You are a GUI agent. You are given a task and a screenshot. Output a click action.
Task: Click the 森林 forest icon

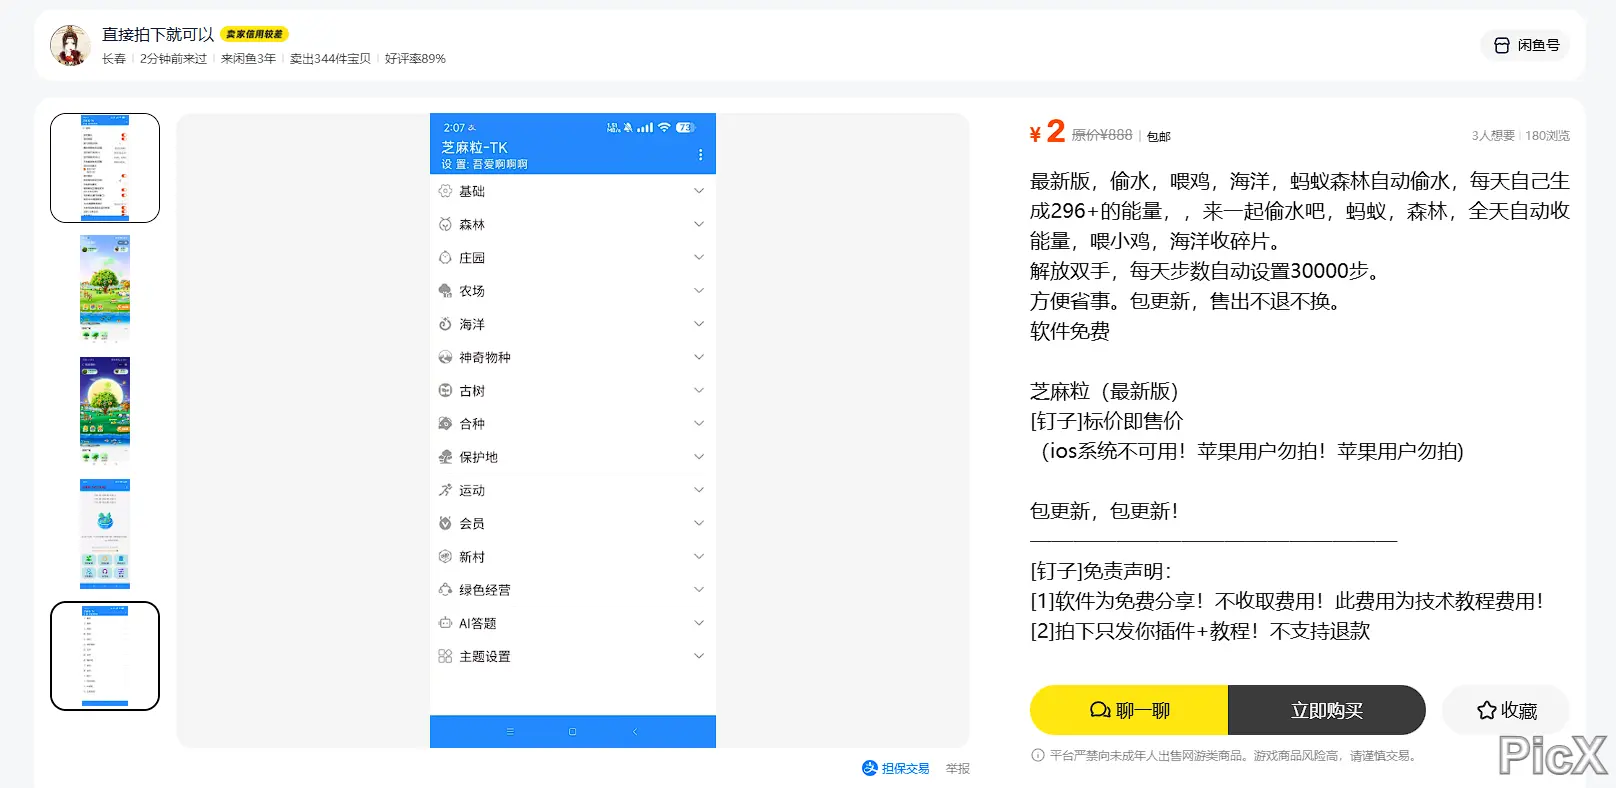[445, 224]
